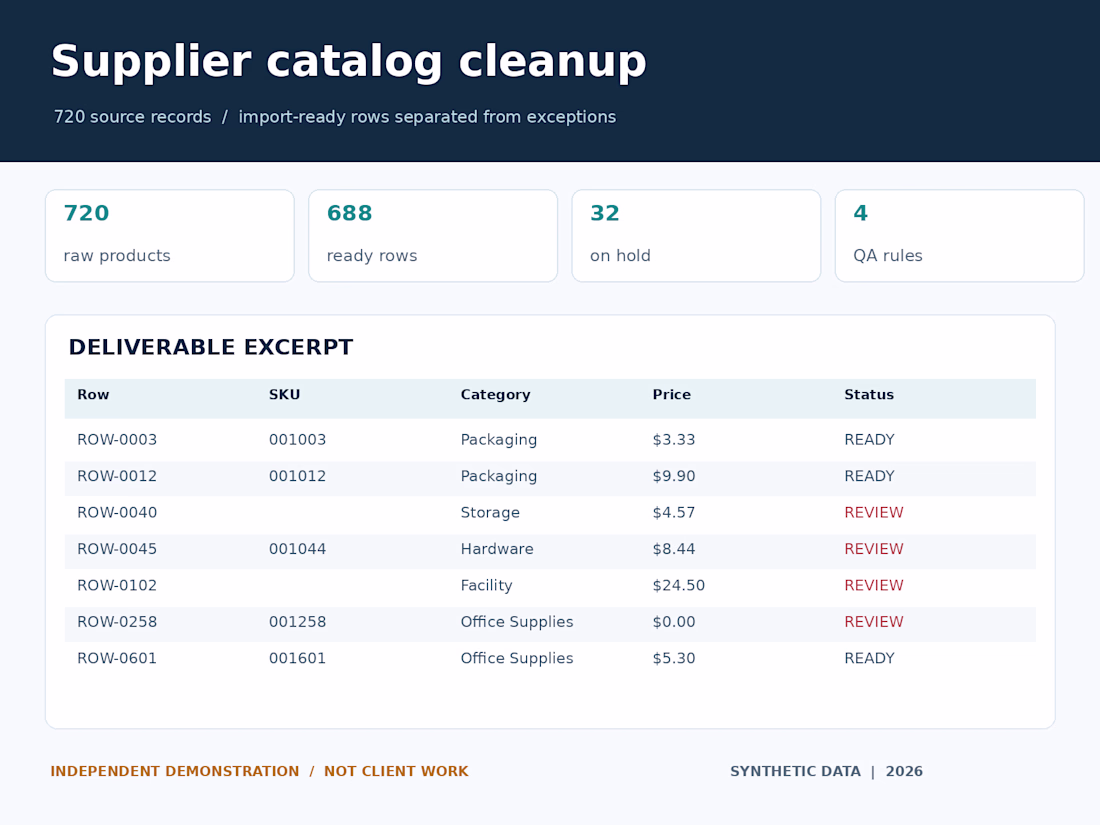Click REVIEW status in the ROW-0045 row
The height and width of the screenshot is (825, 1100).
[873, 549]
